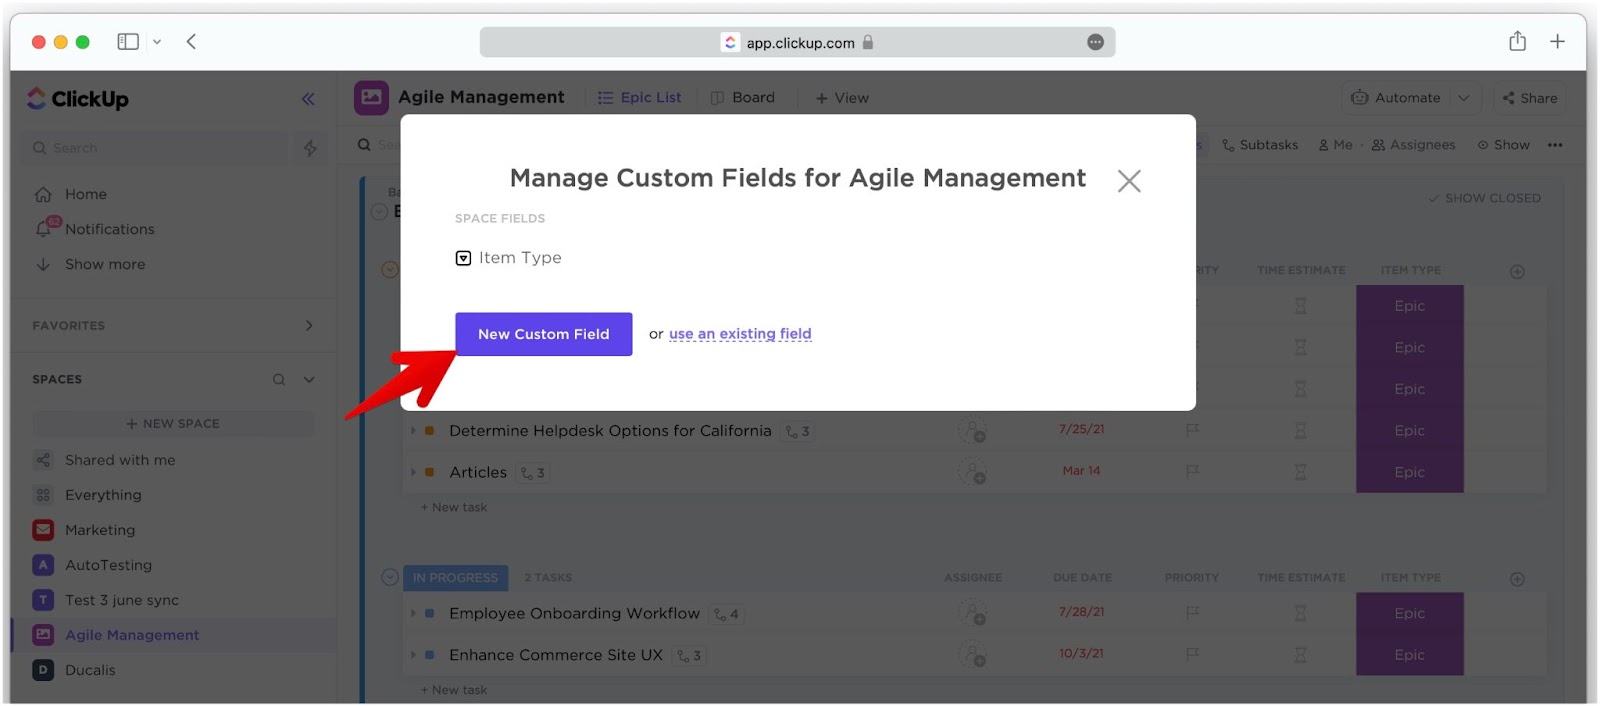This screenshot has height=706, width=1600.
Task: Click the 10/3/21 due date
Action: (x=1082, y=654)
